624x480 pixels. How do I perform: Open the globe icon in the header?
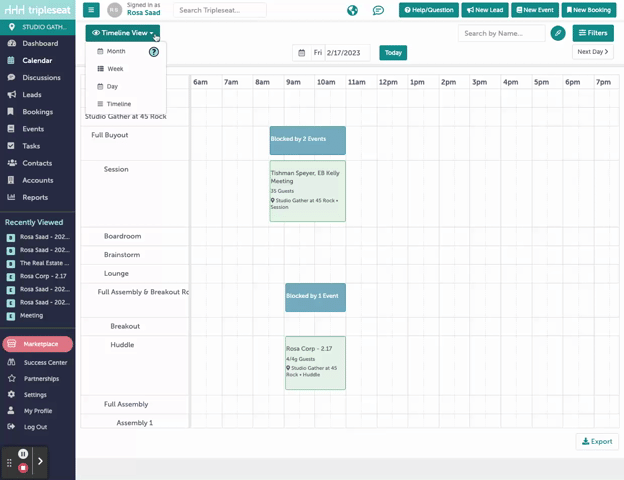[353, 10]
